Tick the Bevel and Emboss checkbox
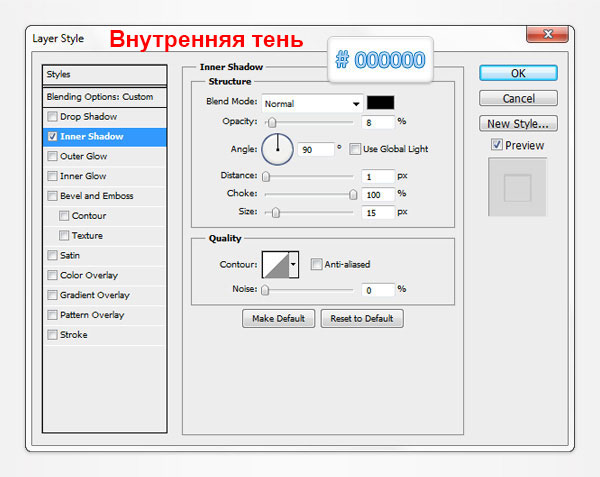The width and height of the screenshot is (600, 477). pos(52,196)
